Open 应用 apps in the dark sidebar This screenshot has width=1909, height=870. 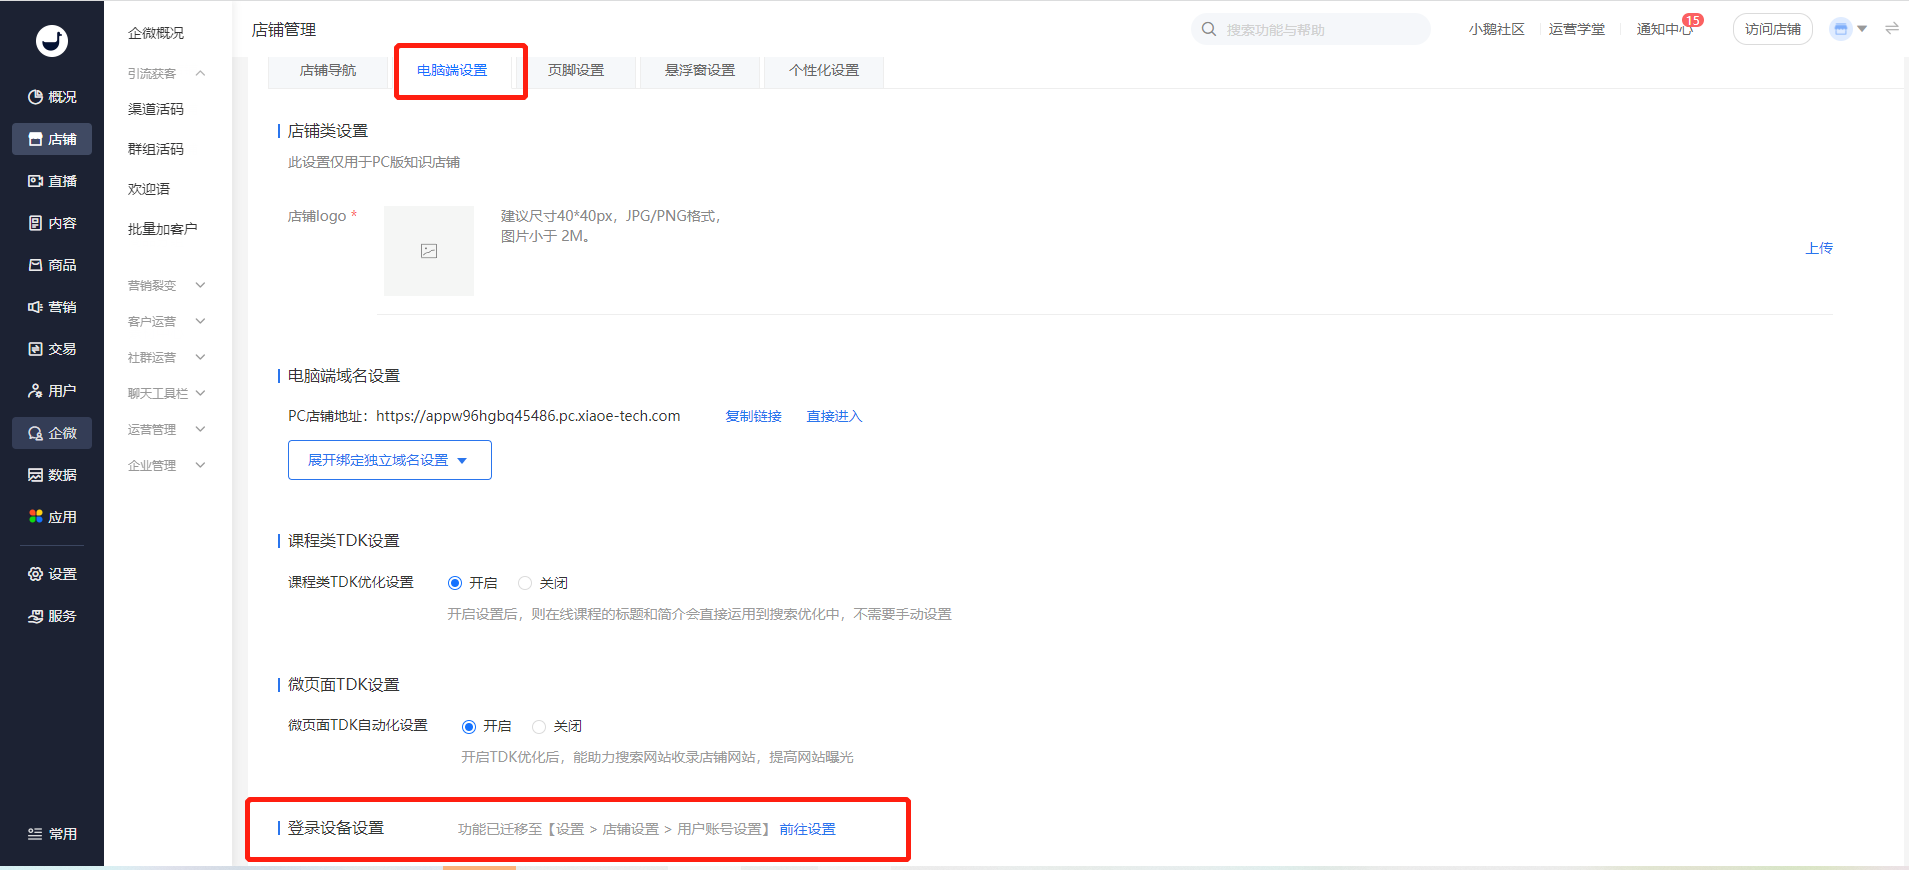point(52,517)
